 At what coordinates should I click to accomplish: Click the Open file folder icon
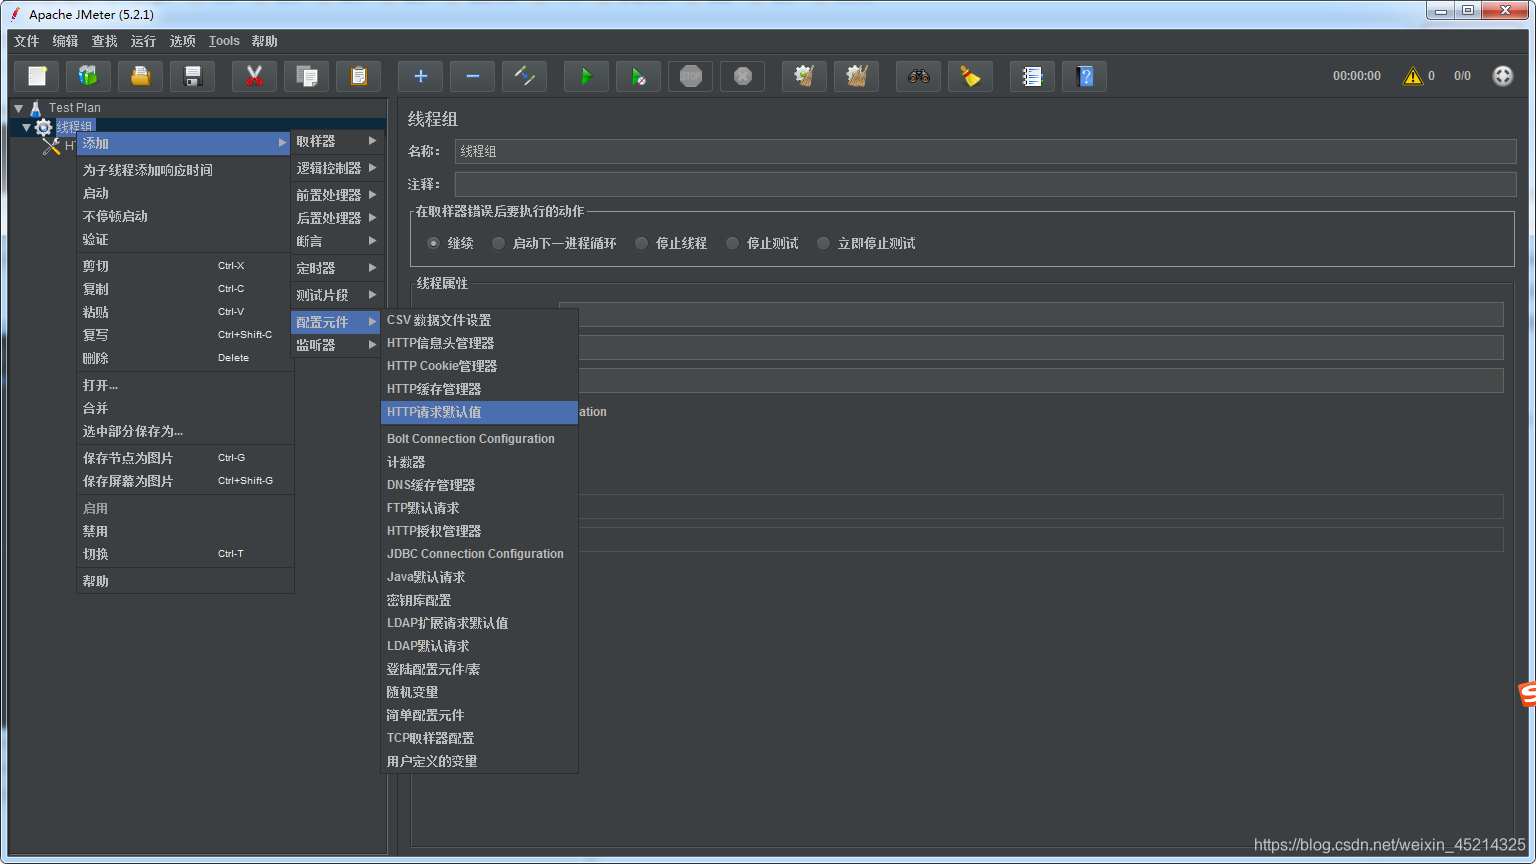(141, 76)
